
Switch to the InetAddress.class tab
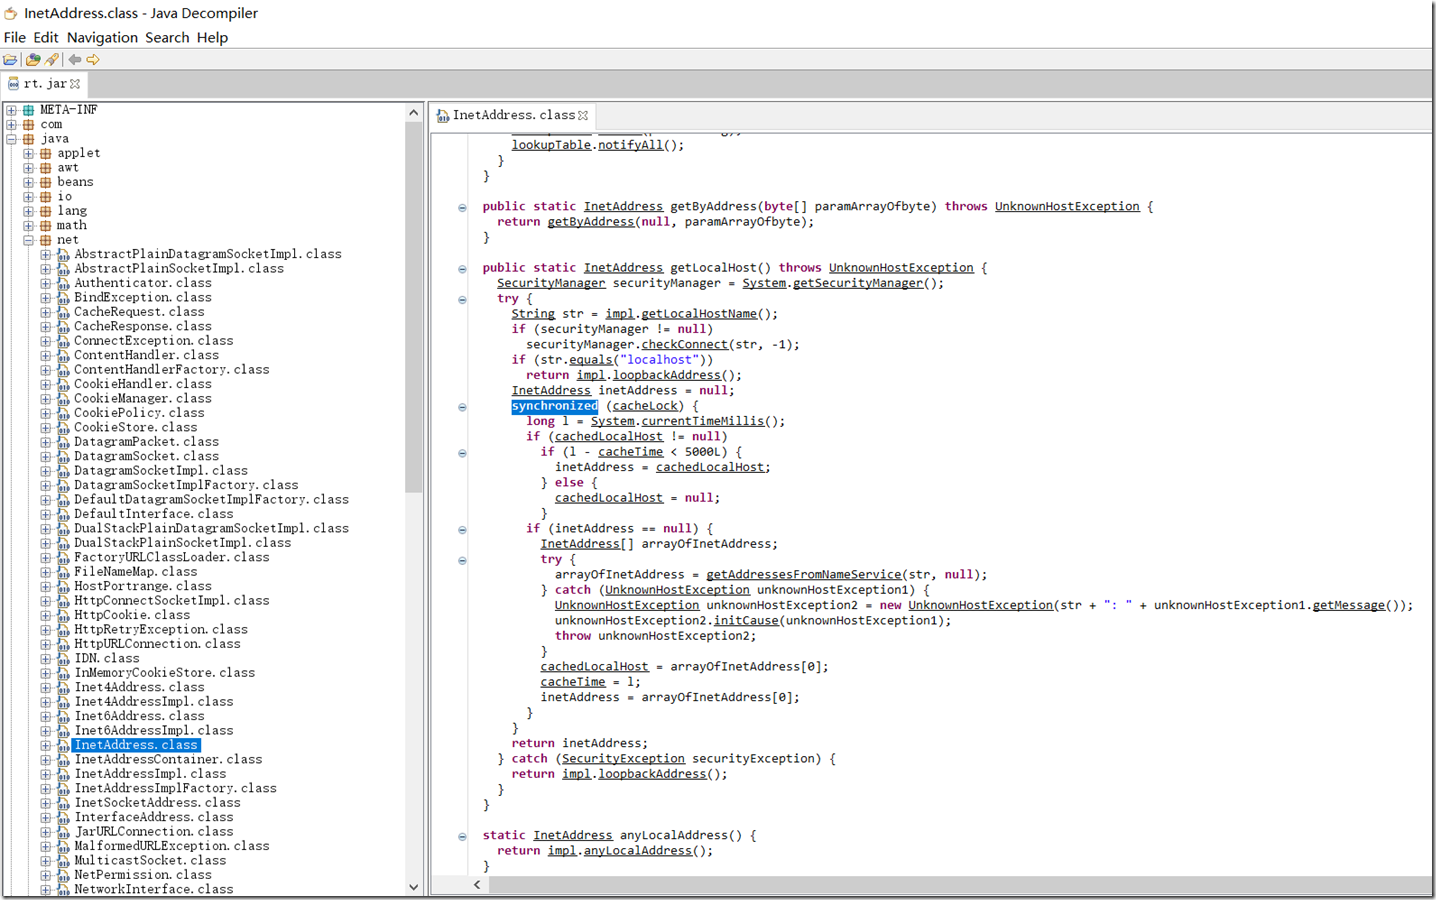coord(513,116)
